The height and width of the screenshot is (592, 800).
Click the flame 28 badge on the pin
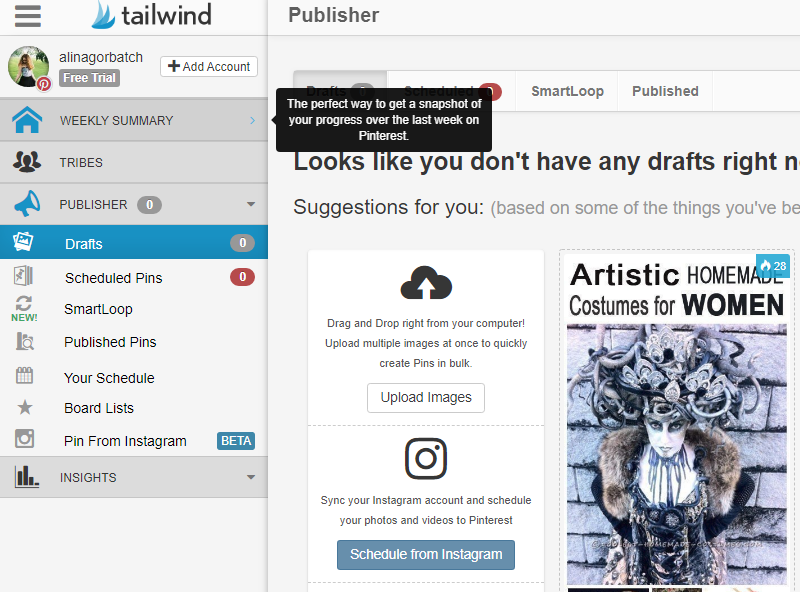pyautogui.click(x=773, y=266)
